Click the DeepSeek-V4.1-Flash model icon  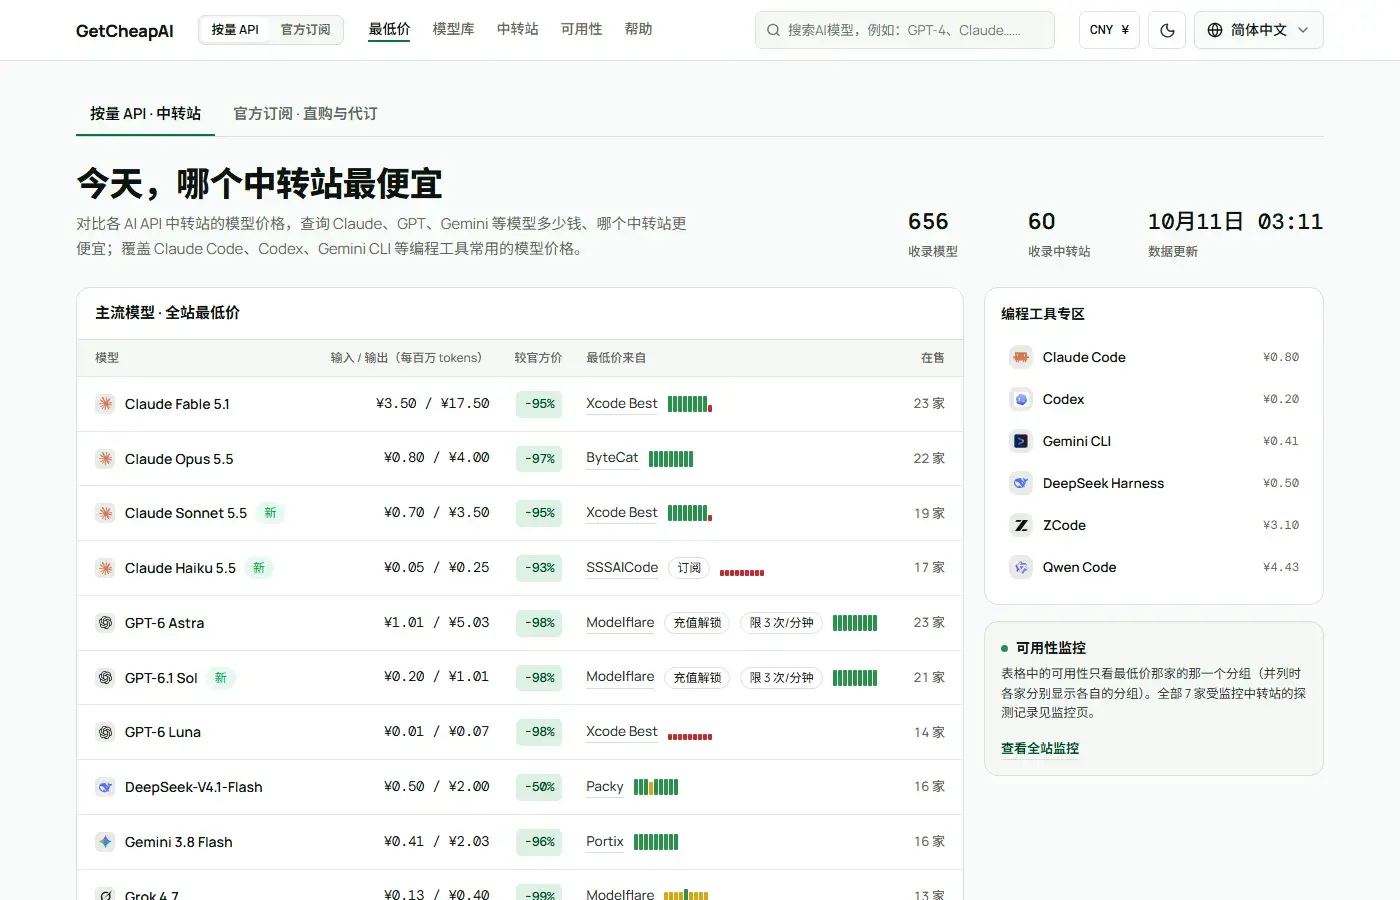[x=105, y=787]
